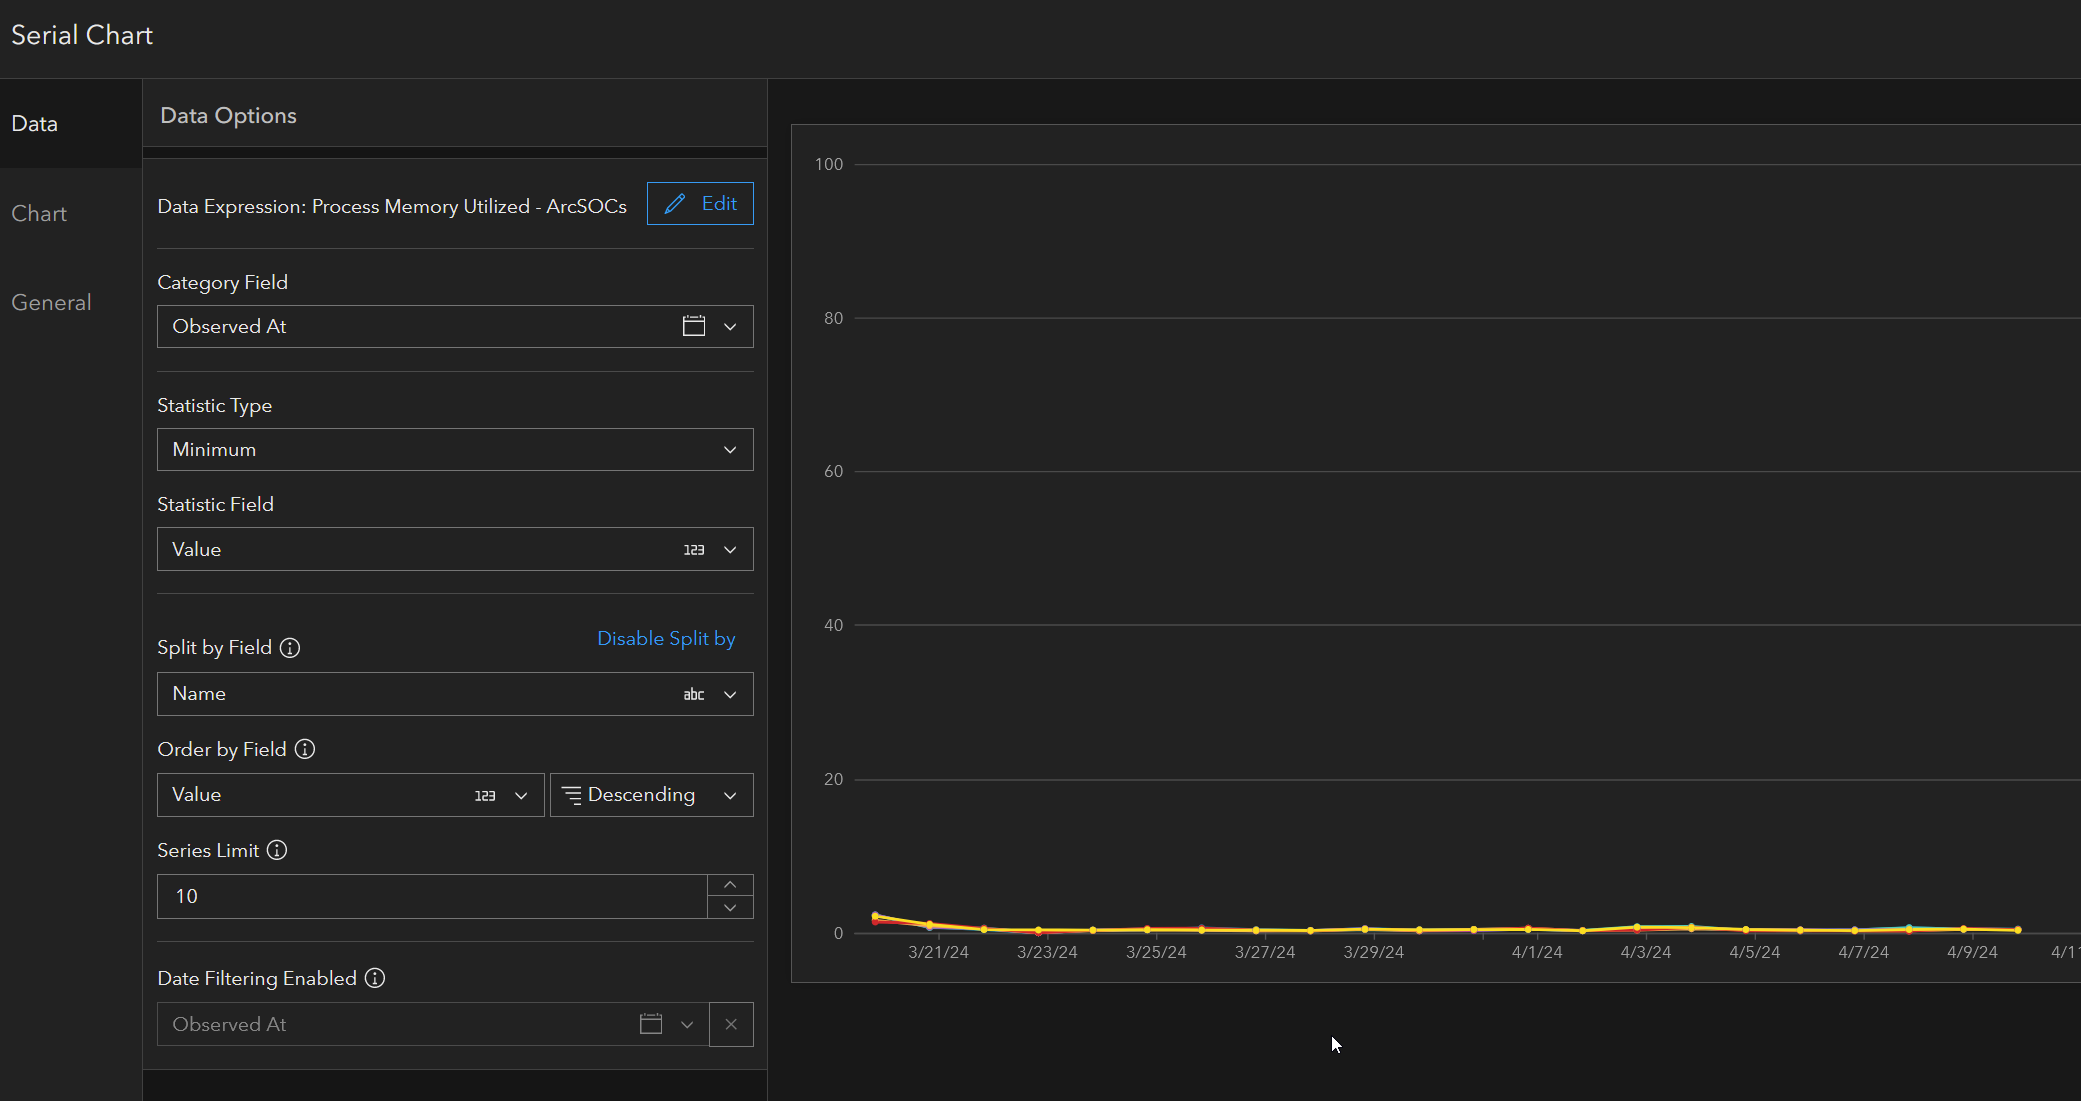Open the Descending sort direction dropdown
This screenshot has height=1101, width=2081.
[729, 794]
